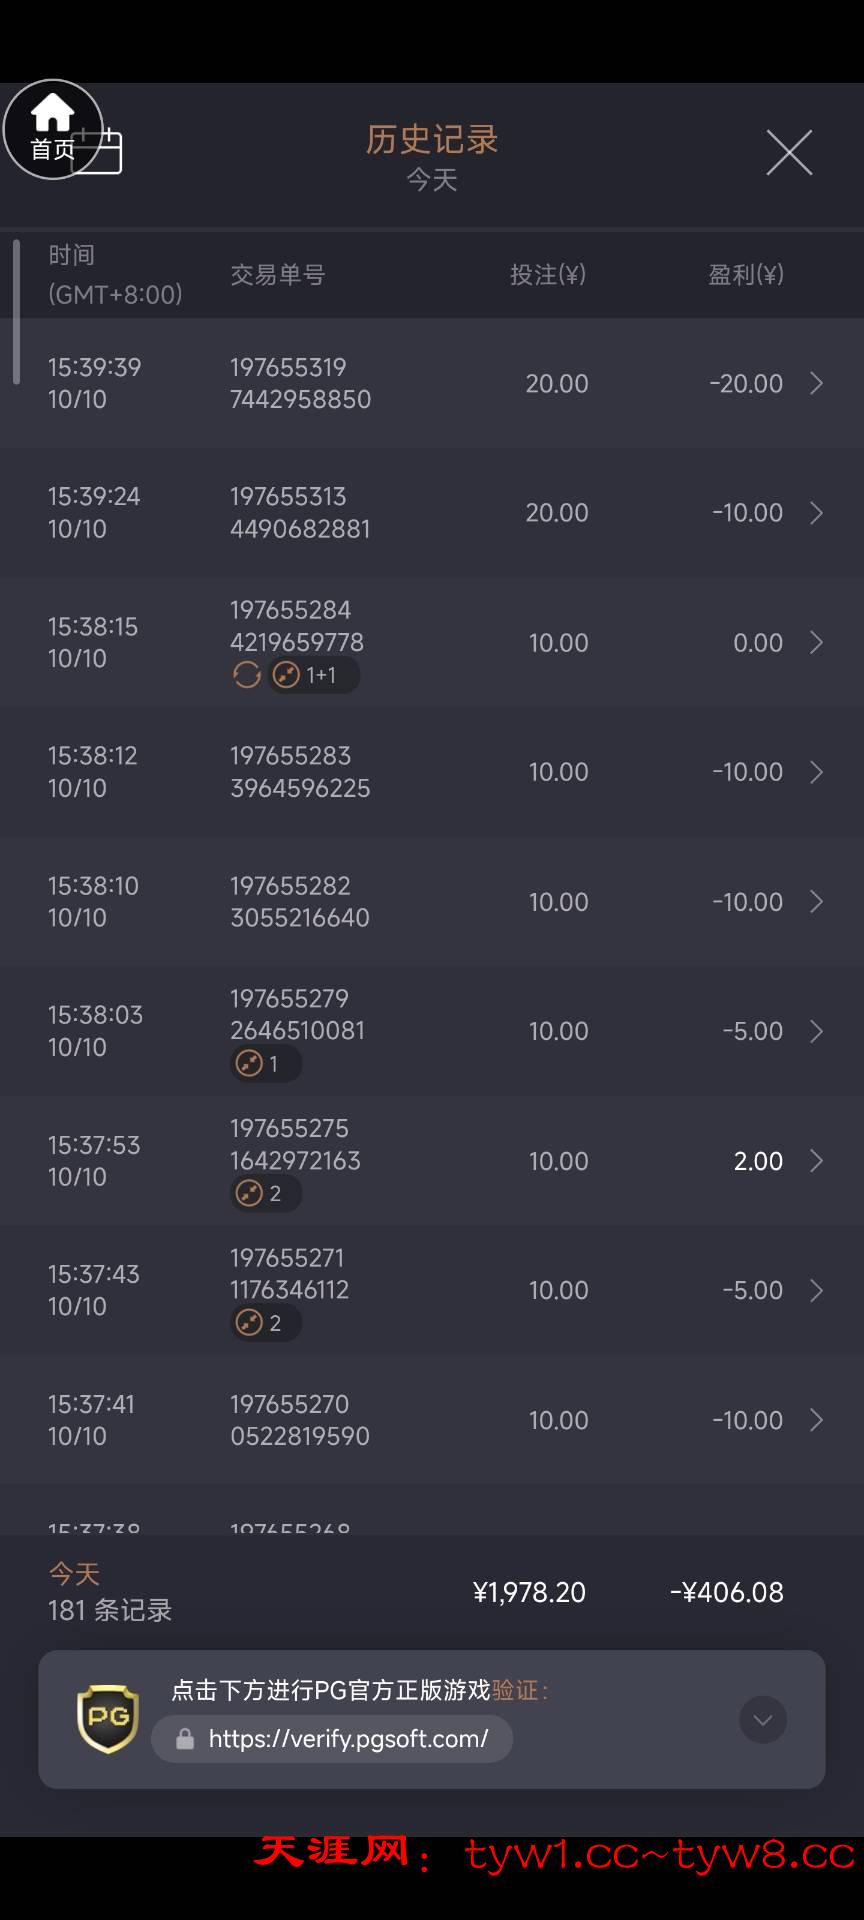Expand the 15:39:24 record details chevron

click(x=816, y=513)
